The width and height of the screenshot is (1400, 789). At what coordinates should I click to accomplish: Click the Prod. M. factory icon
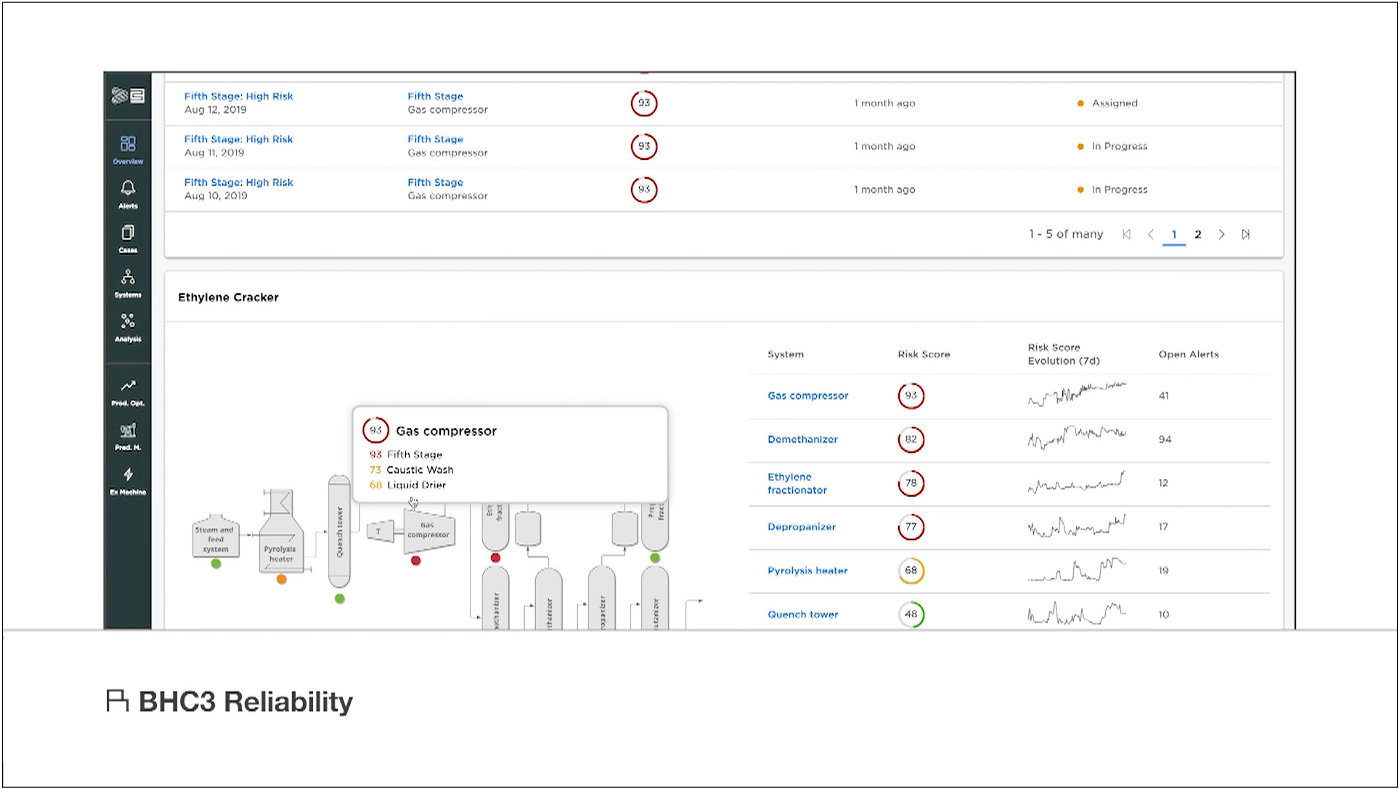pos(128,430)
